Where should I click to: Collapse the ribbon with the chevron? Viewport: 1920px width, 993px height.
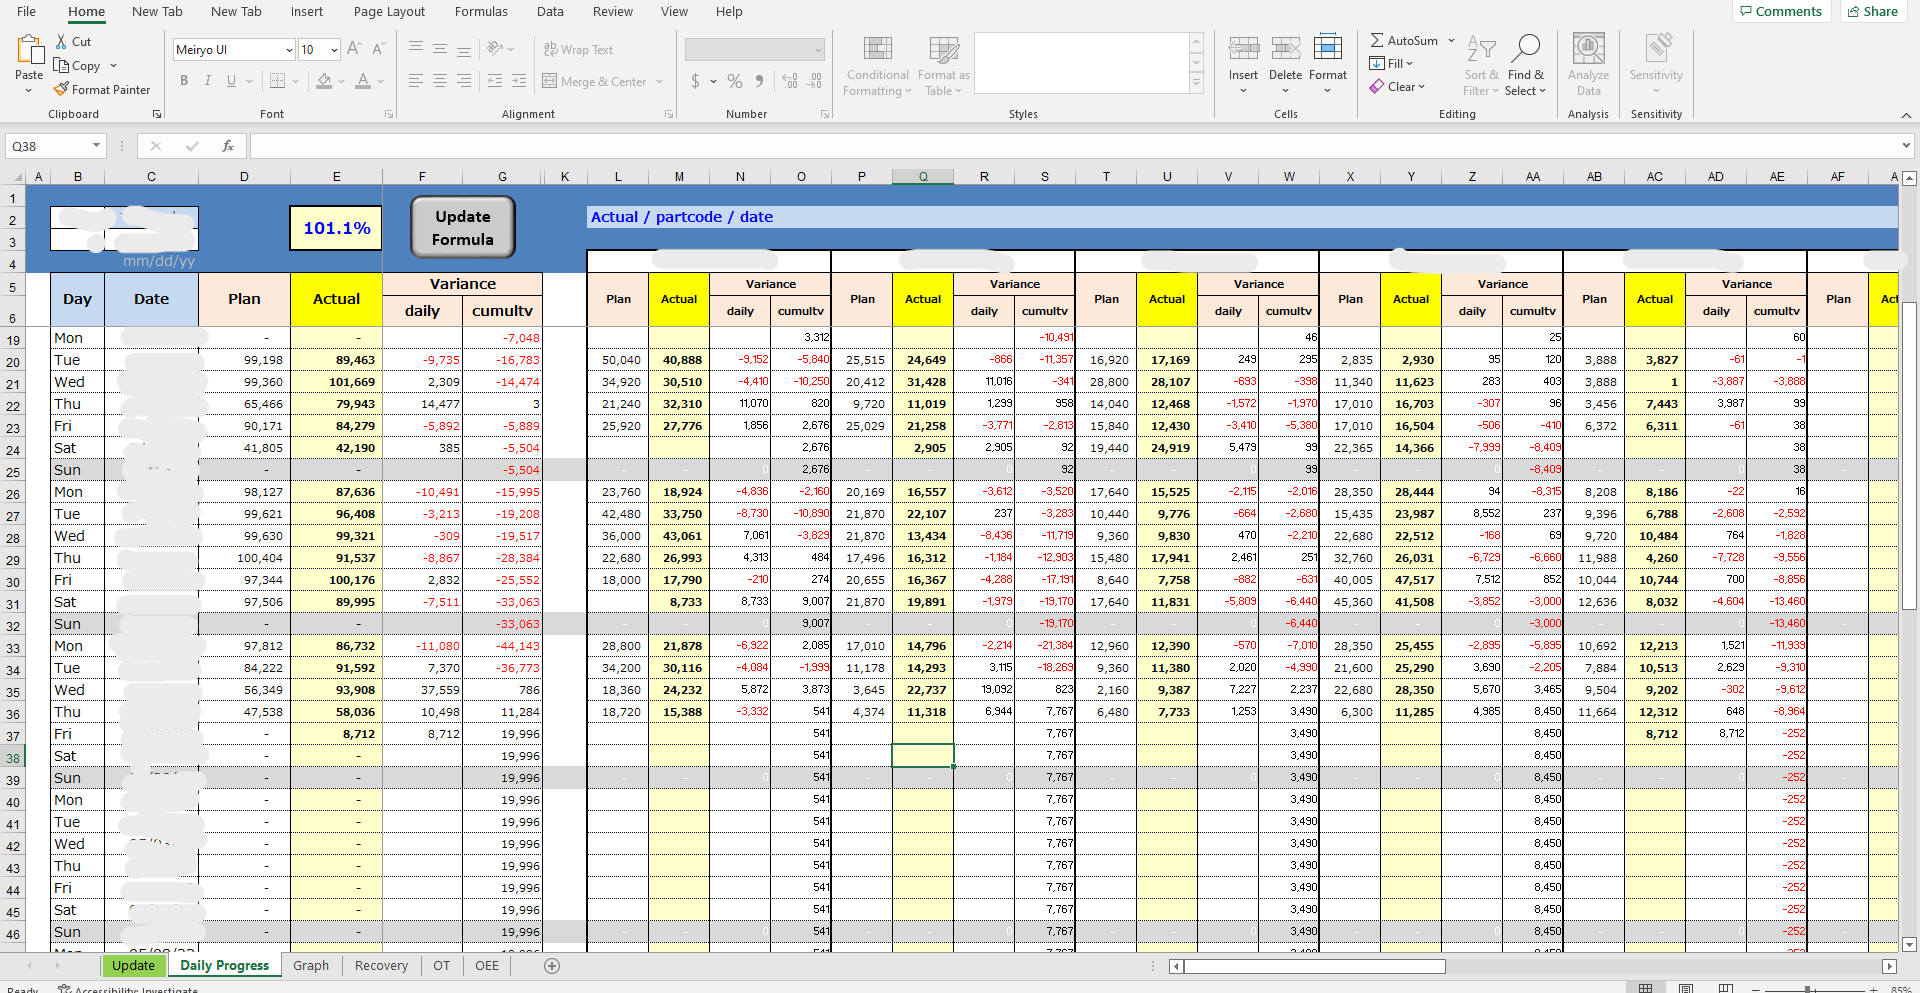1906,115
